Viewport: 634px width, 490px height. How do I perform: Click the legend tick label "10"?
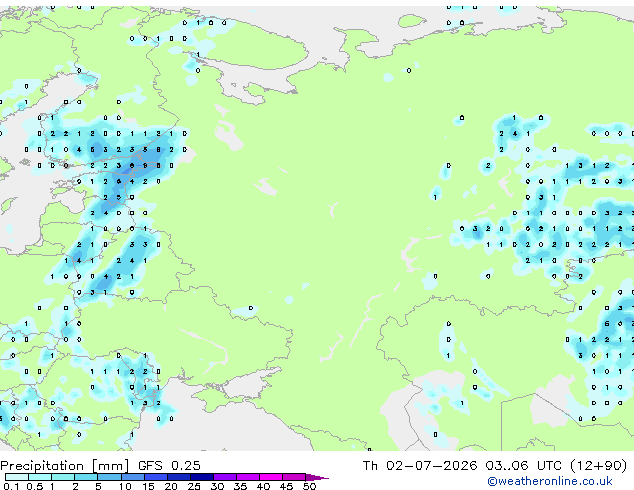click(x=125, y=486)
